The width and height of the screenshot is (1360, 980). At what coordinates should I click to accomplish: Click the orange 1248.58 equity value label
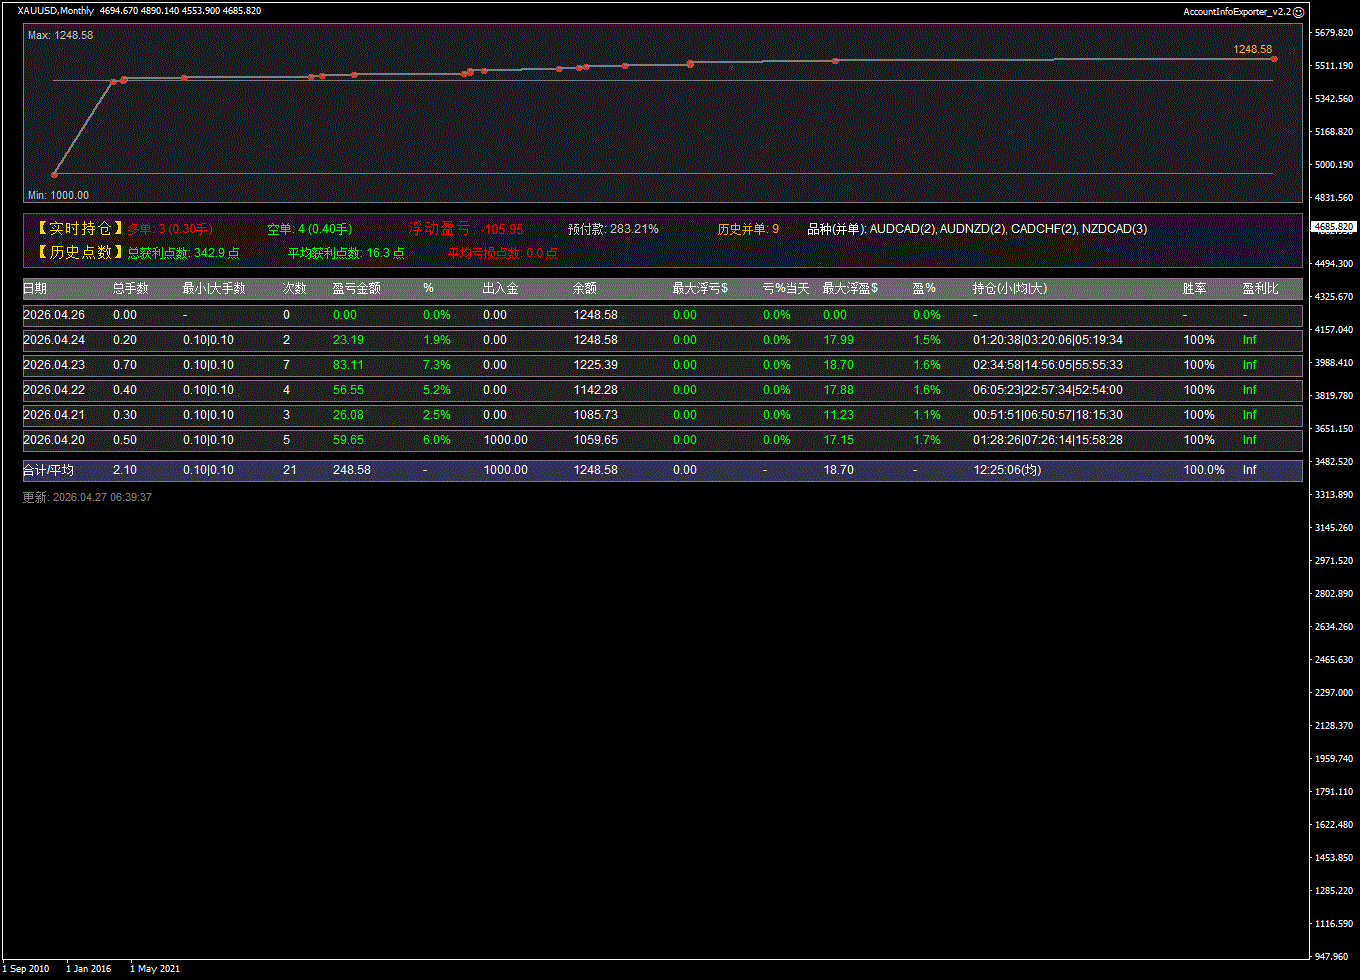click(x=1252, y=49)
